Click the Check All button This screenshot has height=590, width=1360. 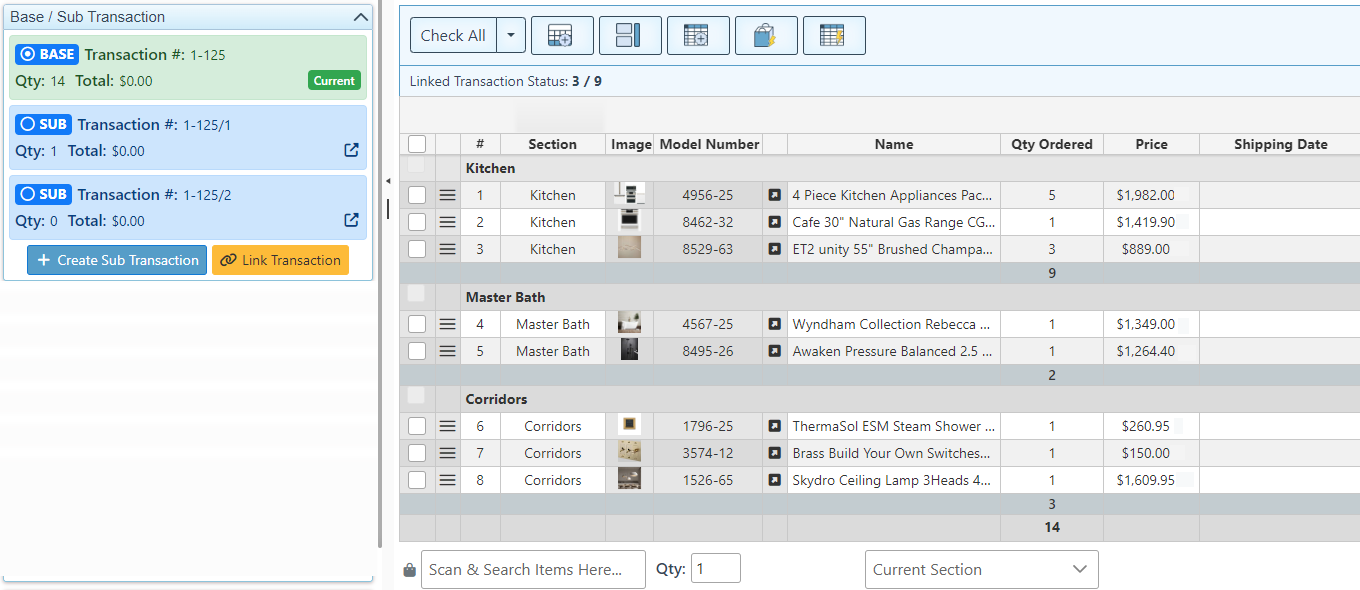453,36
